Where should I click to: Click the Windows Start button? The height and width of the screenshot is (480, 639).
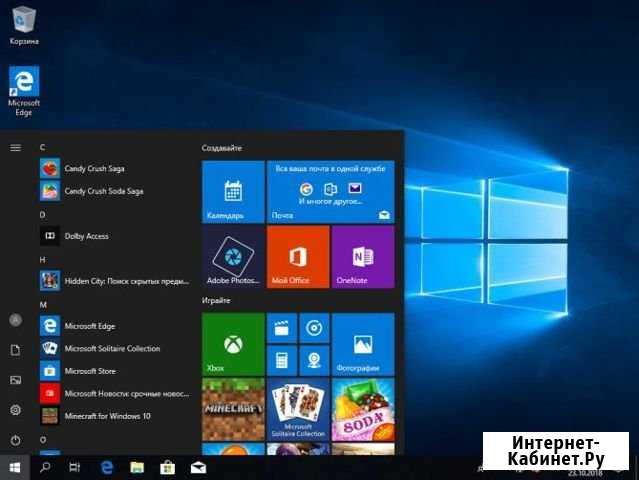coord(15,467)
